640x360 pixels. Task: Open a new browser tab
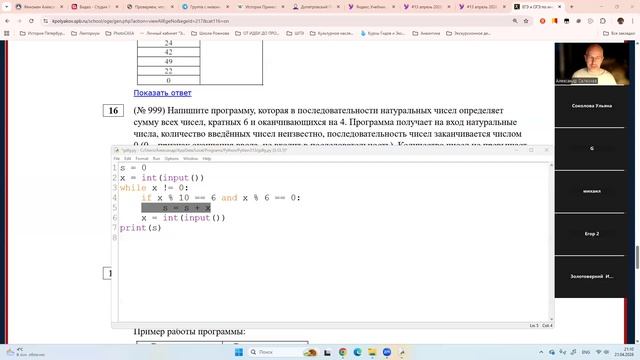click(571, 7)
